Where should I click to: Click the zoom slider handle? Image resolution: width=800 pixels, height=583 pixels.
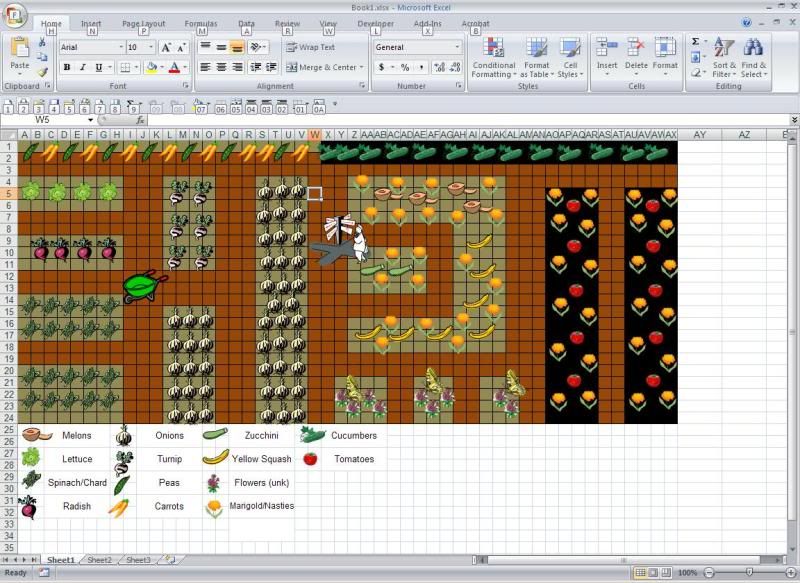[749, 573]
